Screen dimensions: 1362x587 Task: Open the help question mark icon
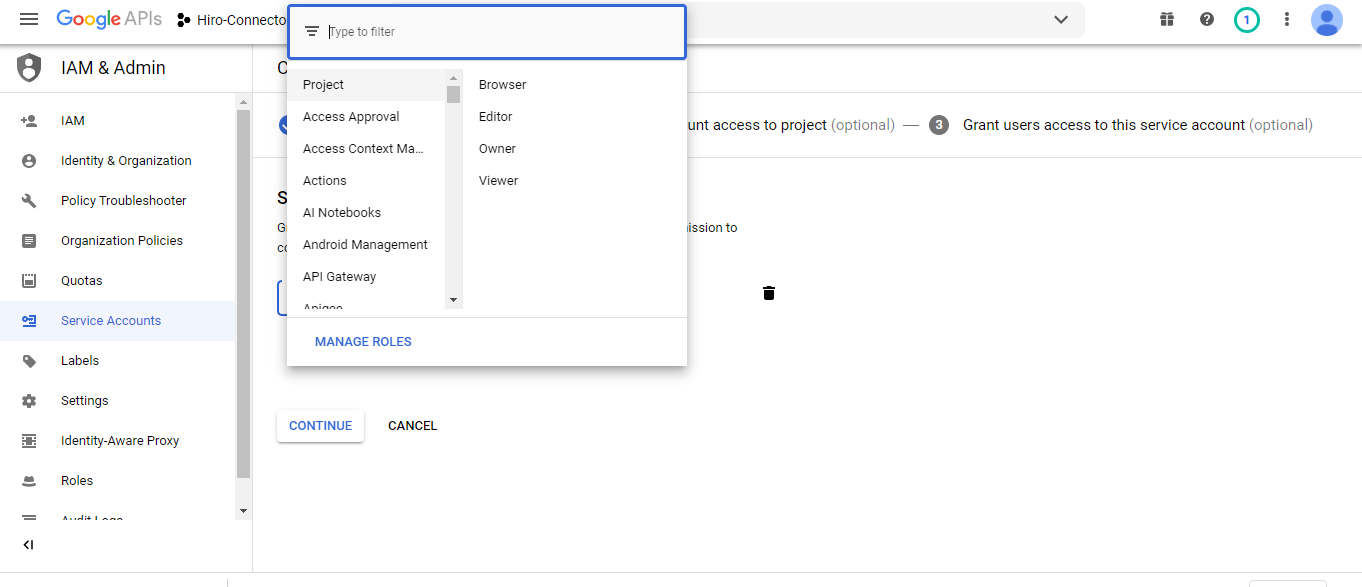point(1207,19)
